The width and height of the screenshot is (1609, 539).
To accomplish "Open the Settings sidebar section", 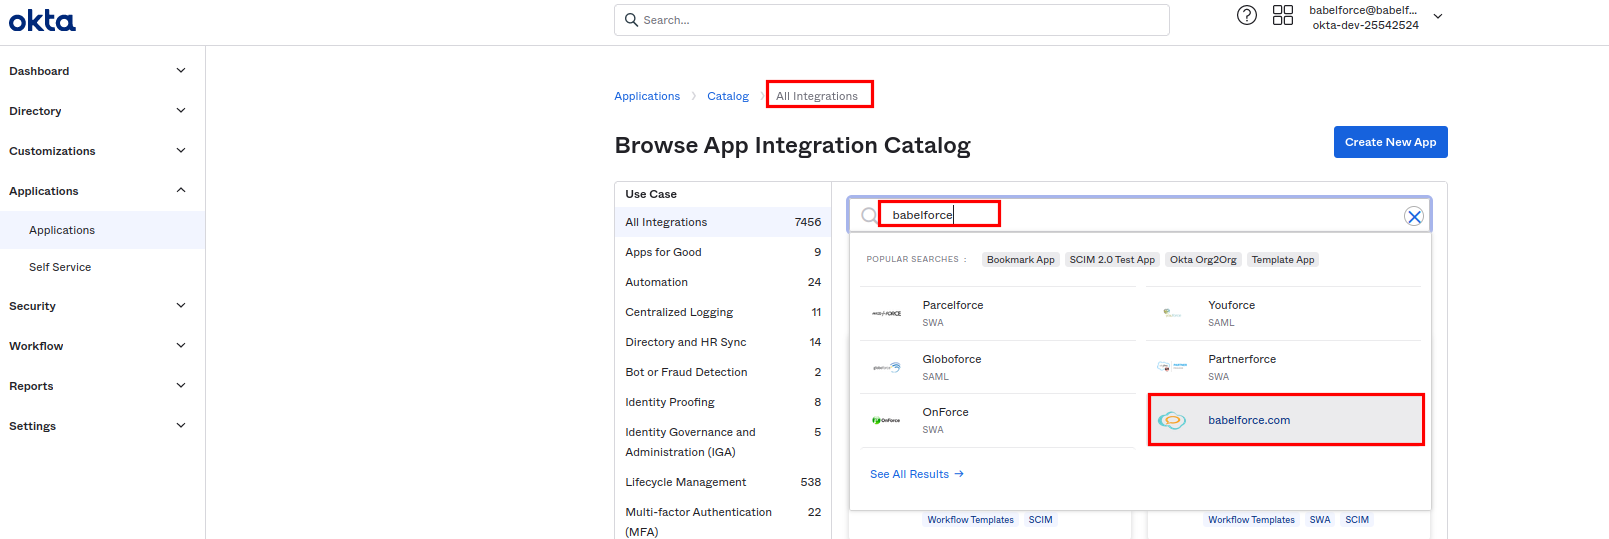I will (x=102, y=426).
